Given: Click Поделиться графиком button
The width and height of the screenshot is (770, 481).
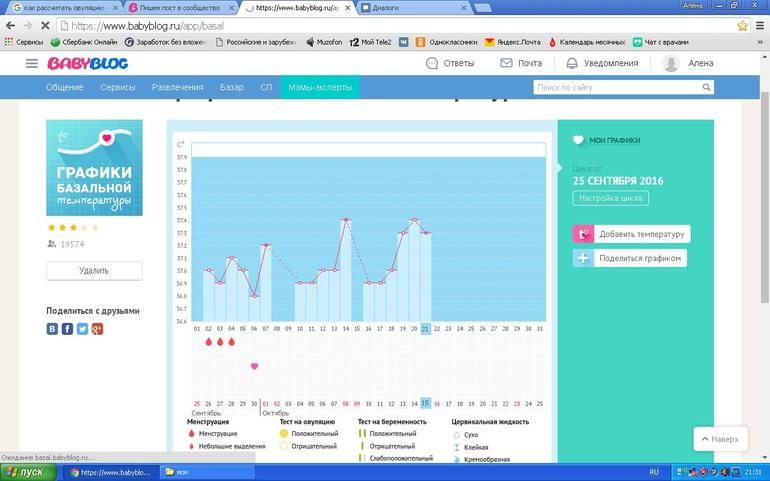Looking at the screenshot, I should pos(629,258).
